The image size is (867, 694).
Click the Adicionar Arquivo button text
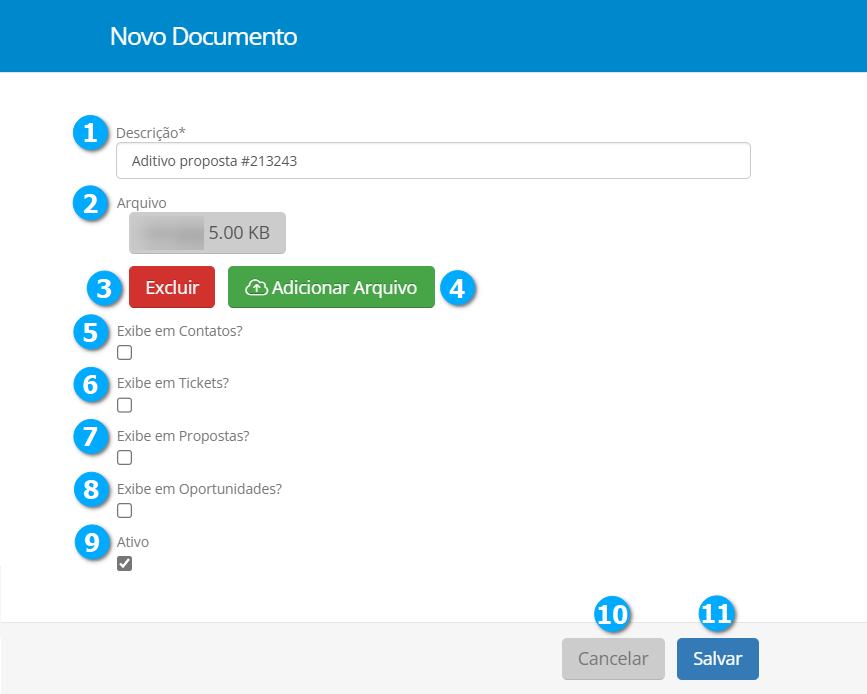(x=344, y=288)
